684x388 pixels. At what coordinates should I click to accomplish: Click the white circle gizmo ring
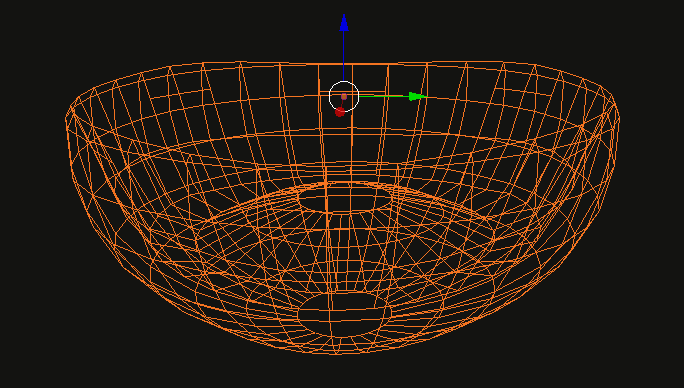click(x=344, y=96)
